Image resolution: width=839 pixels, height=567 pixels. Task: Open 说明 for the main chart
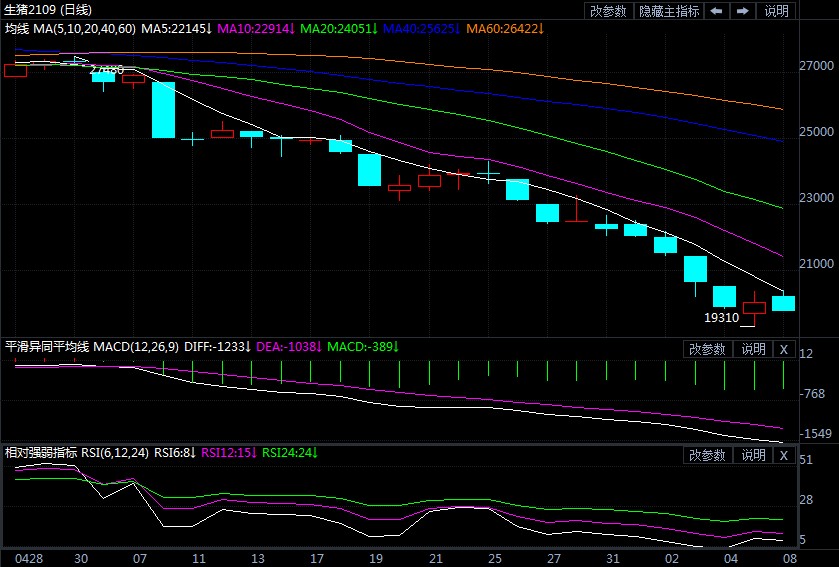coord(776,11)
